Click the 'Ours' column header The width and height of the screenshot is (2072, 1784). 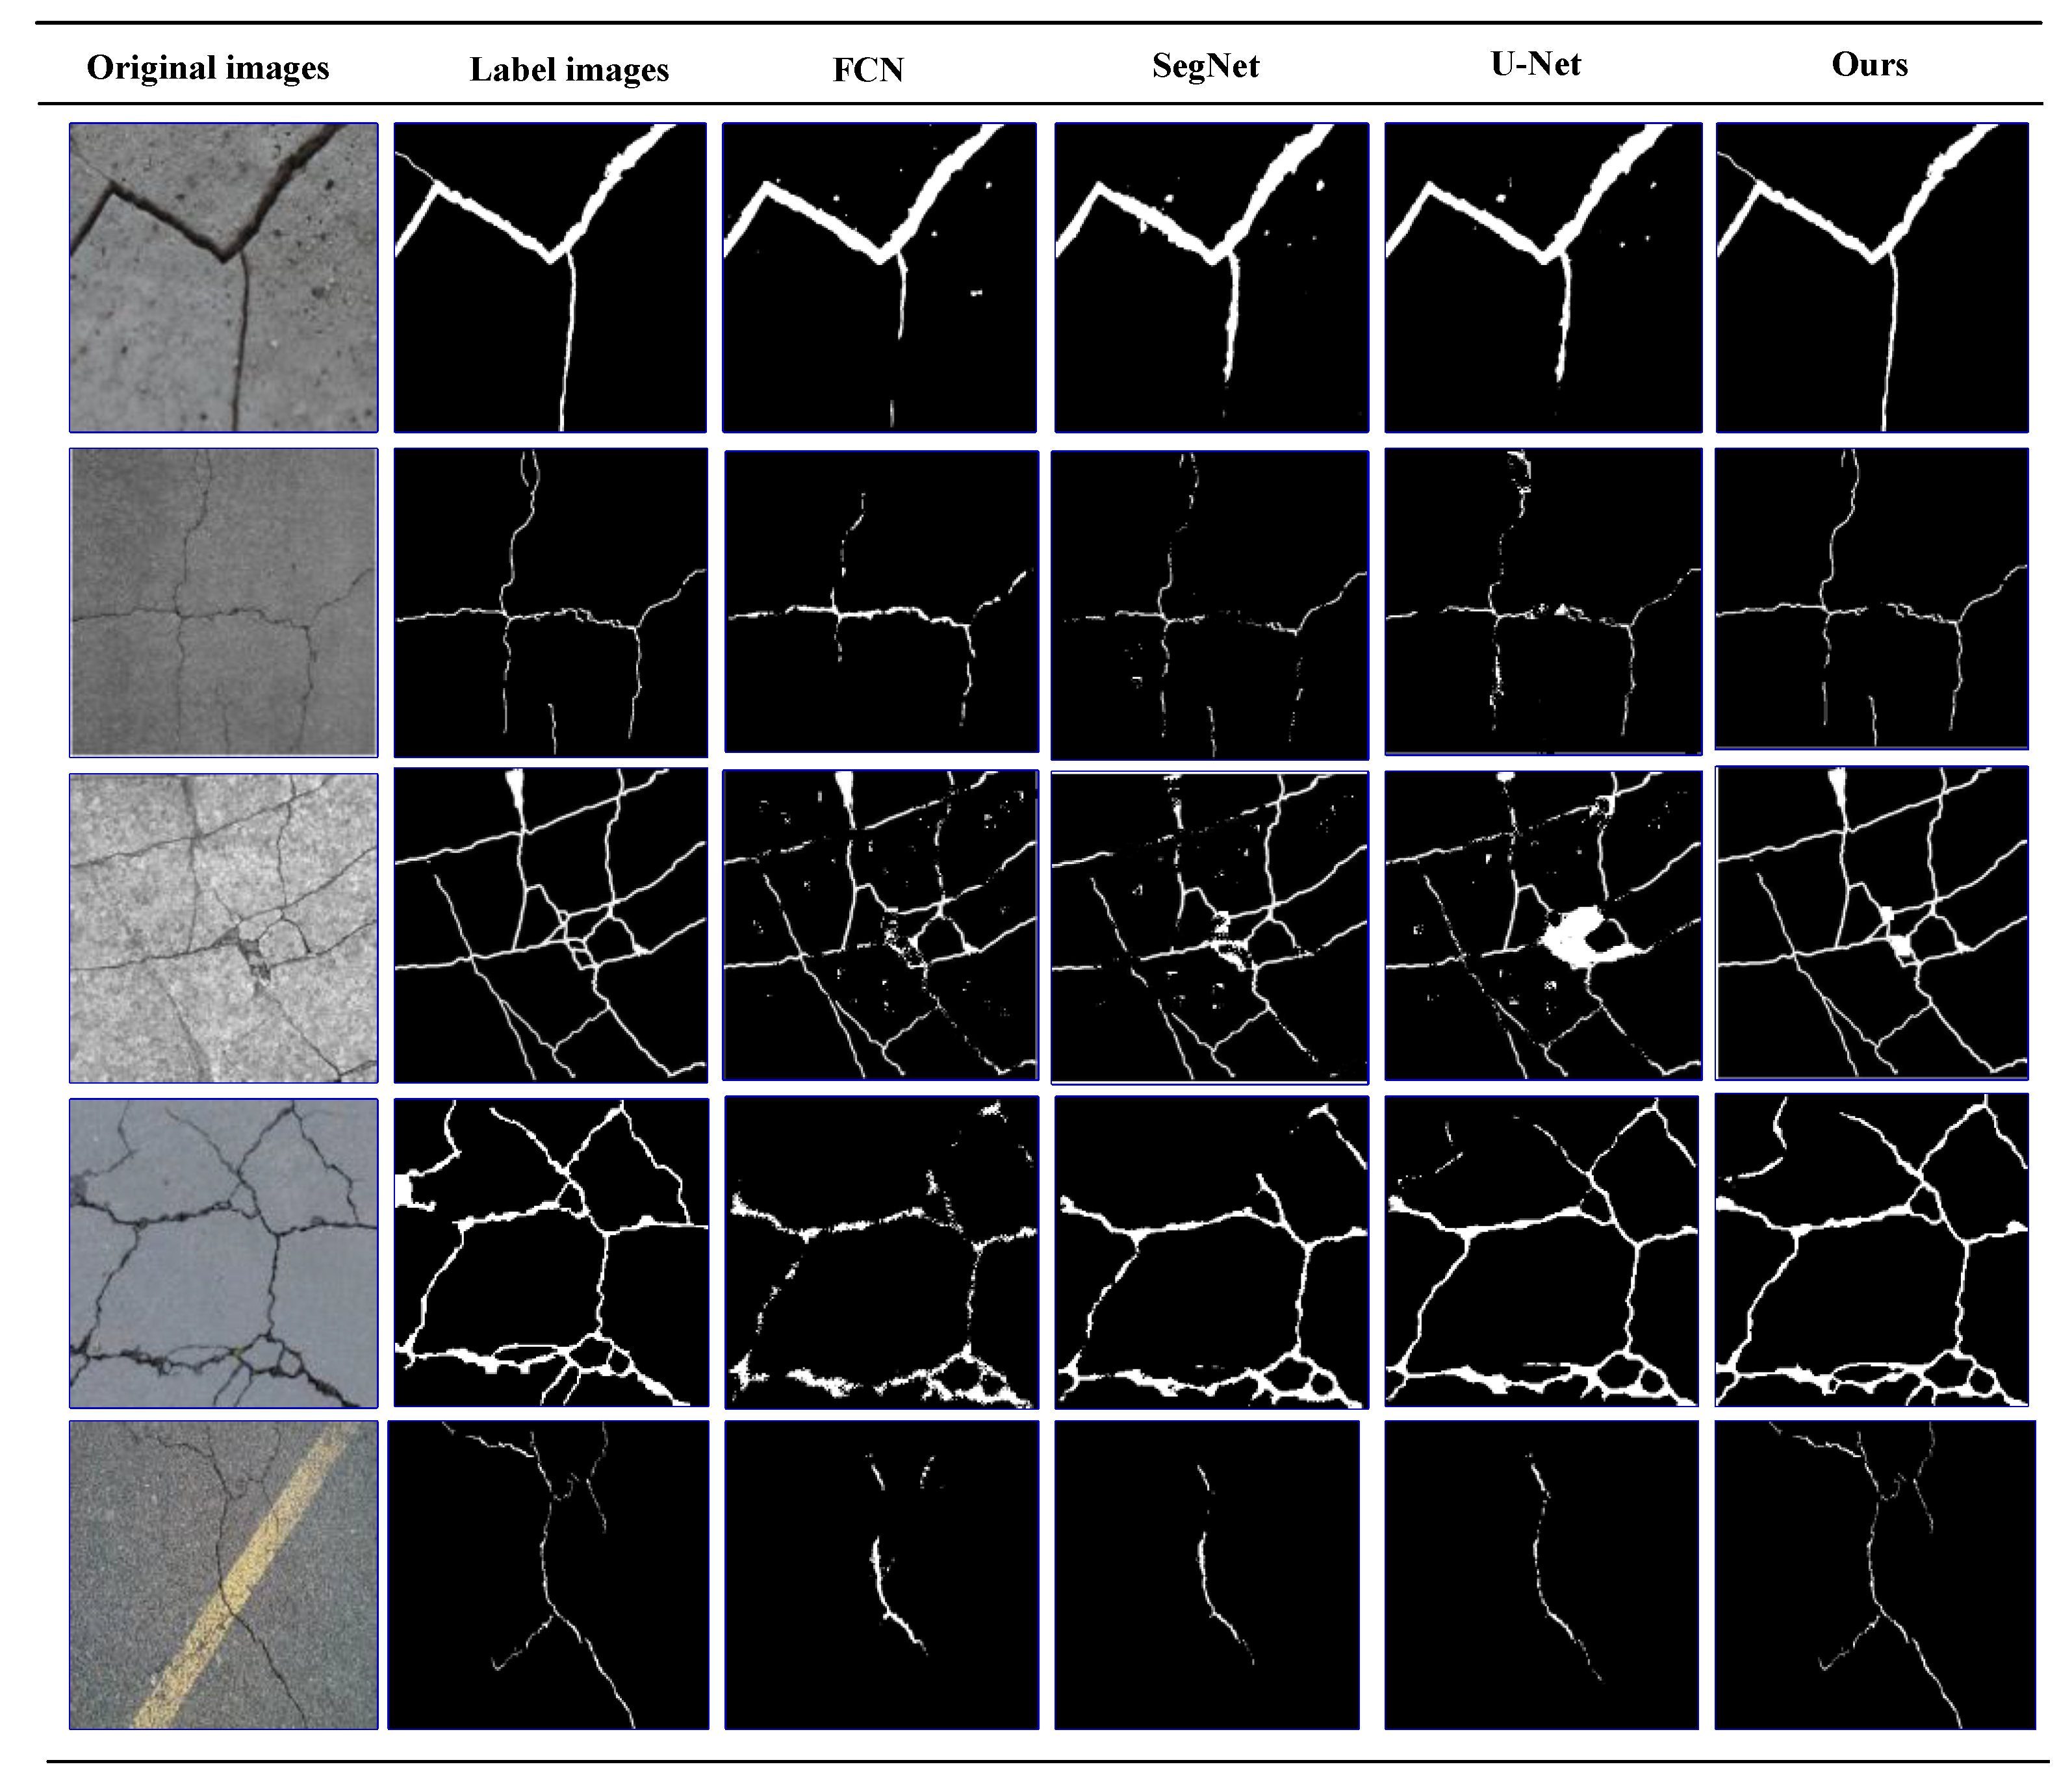[1869, 65]
